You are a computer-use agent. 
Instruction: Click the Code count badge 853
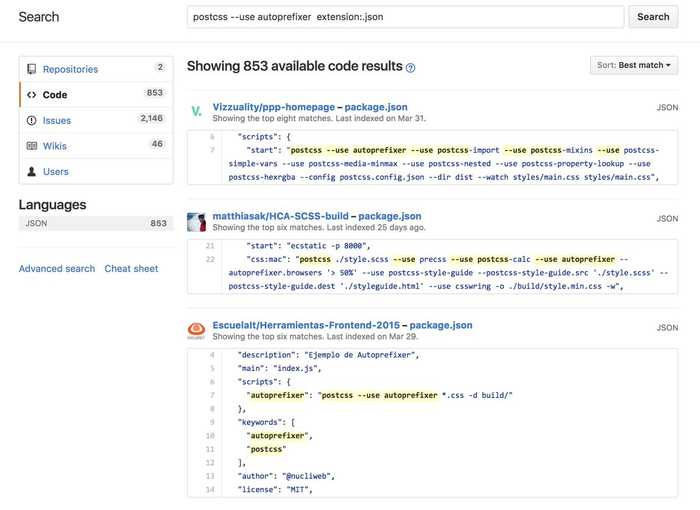click(x=154, y=92)
